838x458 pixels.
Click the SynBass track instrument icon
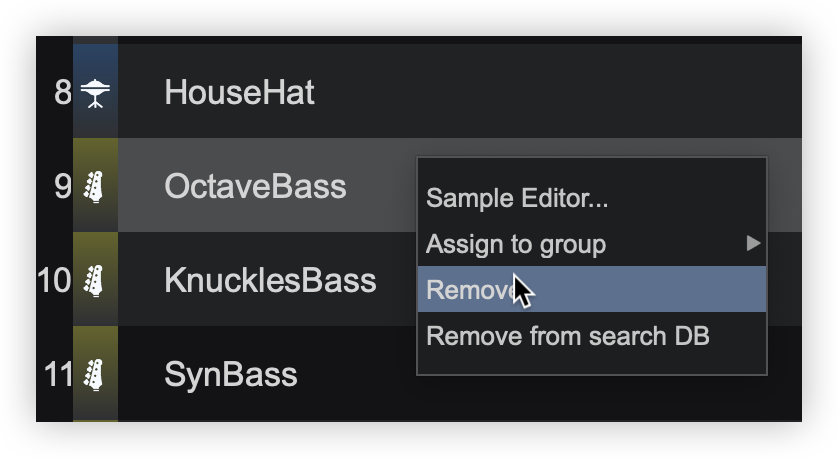point(95,374)
